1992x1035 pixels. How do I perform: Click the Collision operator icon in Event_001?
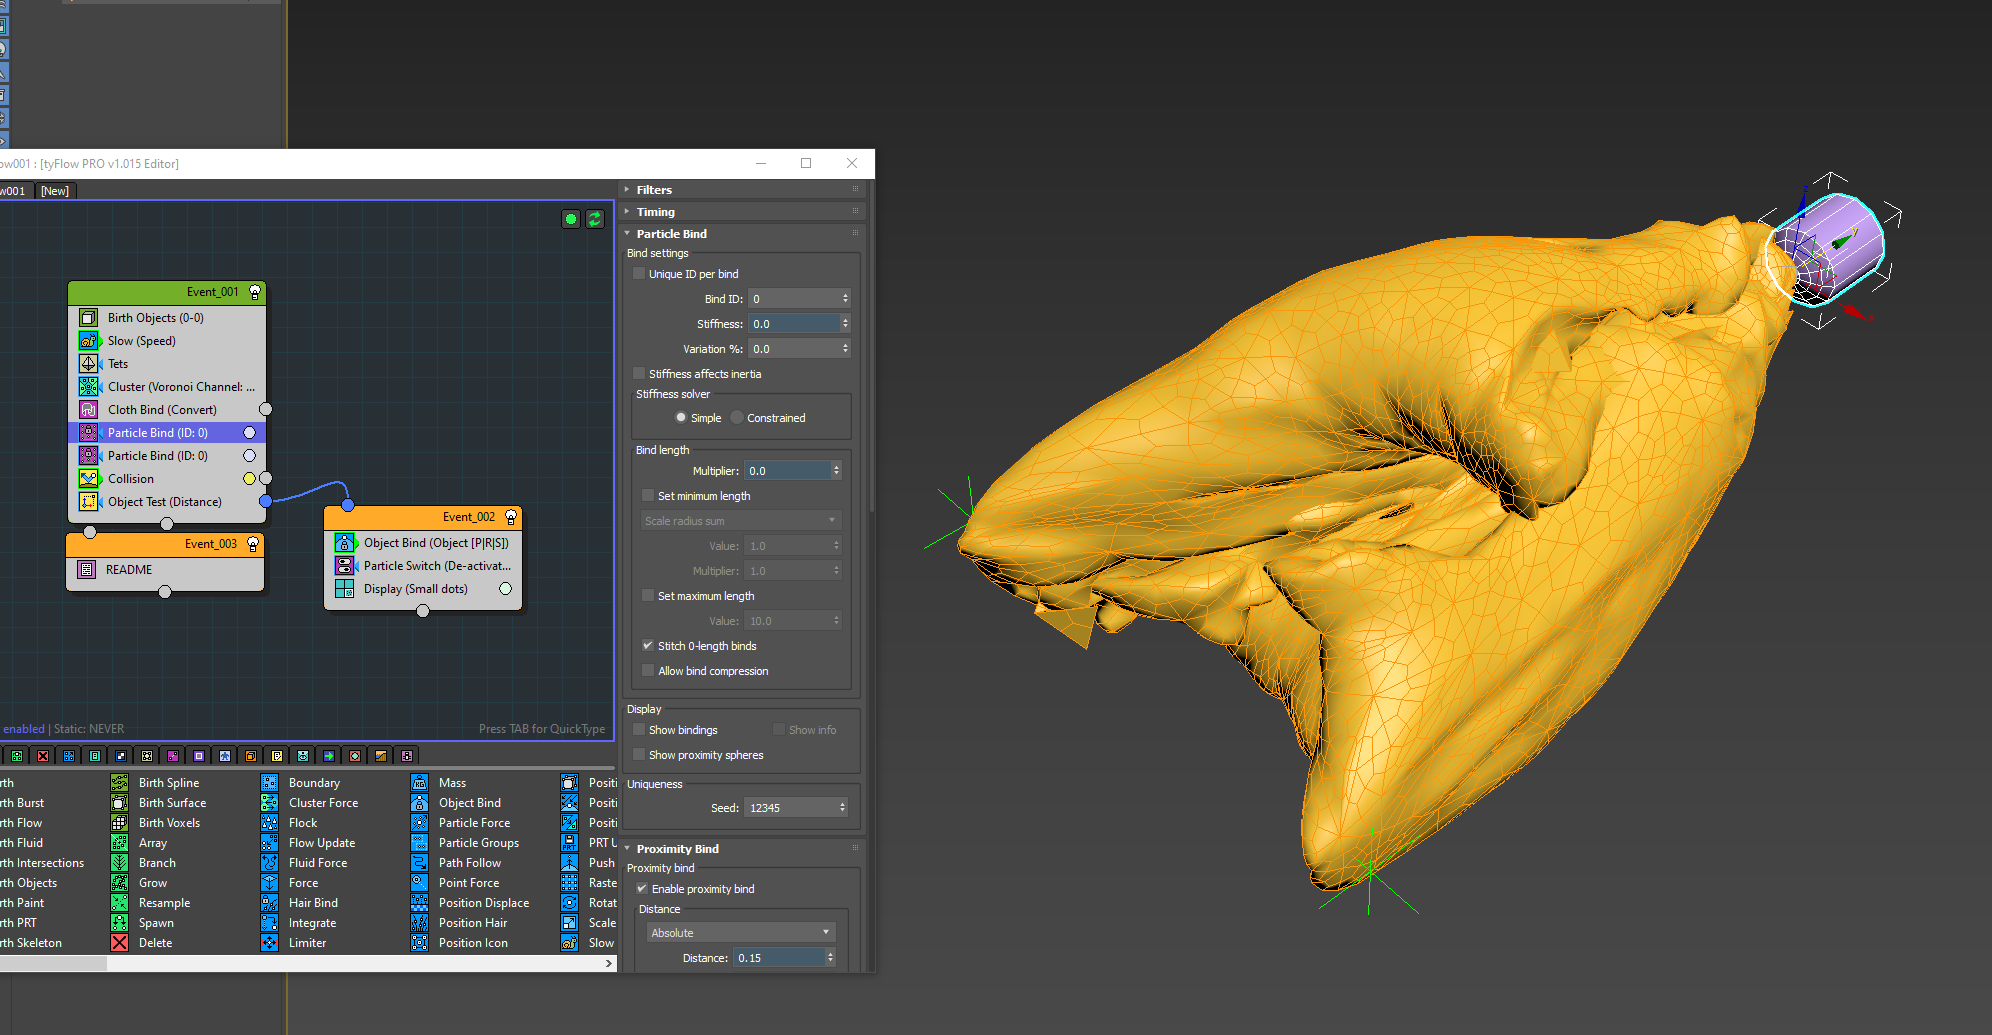(89, 479)
